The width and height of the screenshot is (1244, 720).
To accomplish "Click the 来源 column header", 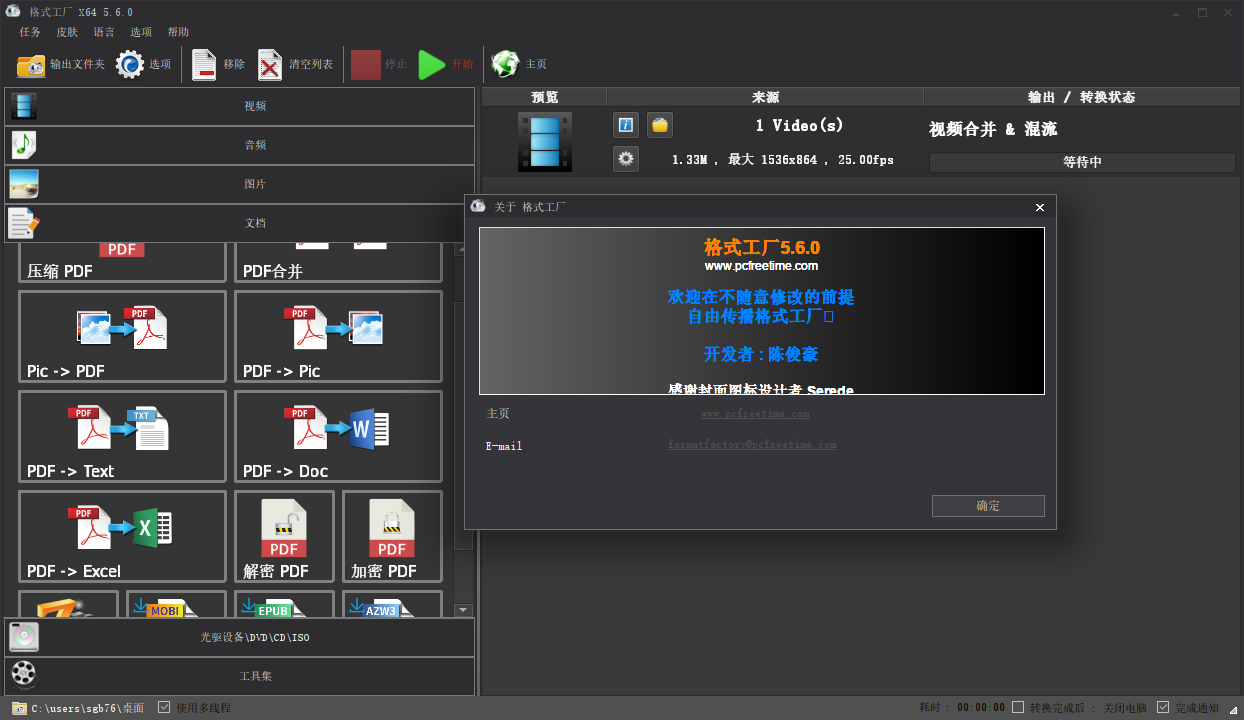I will coord(765,97).
